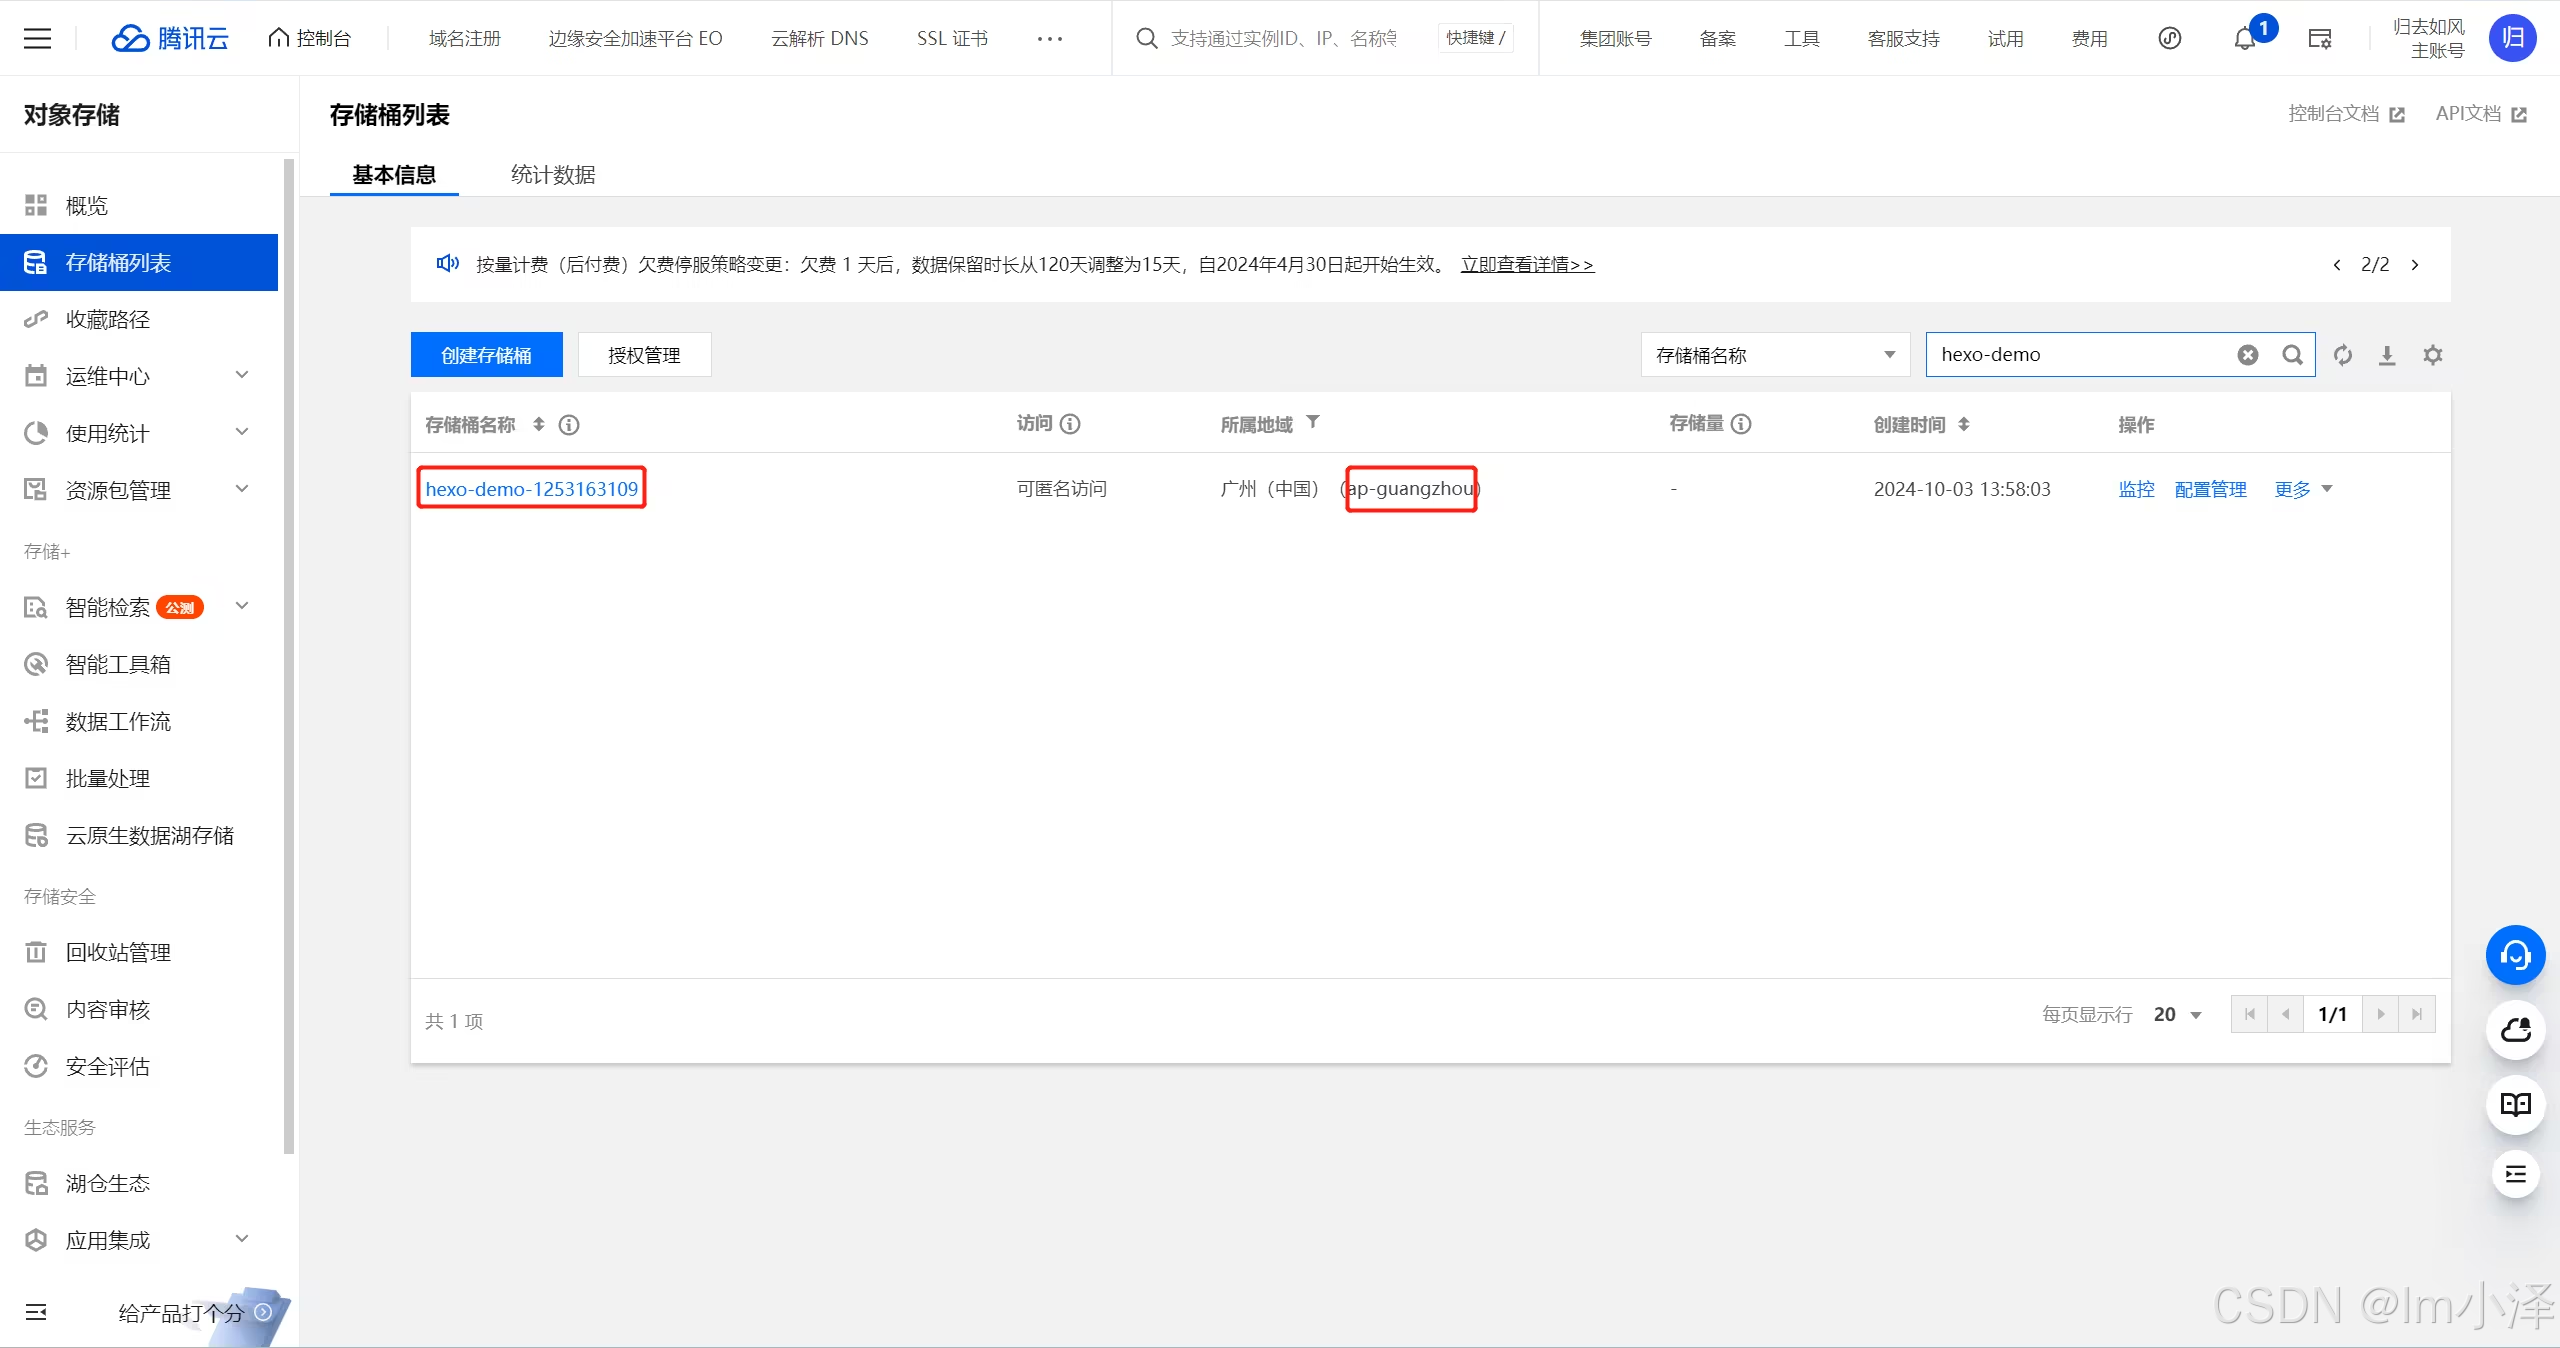Screen dimensions: 2560x1348
Task: Switch to the 基本信息 tab
Action: [394, 175]
